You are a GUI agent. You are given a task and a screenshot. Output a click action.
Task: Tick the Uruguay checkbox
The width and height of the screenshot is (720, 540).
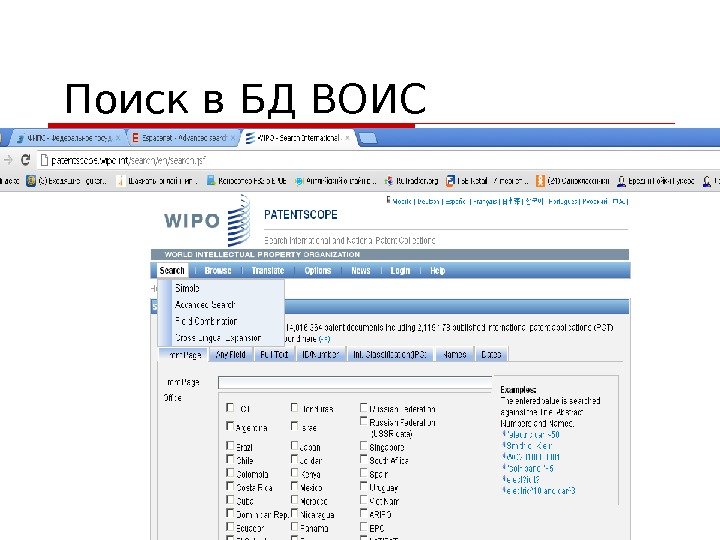364,486
